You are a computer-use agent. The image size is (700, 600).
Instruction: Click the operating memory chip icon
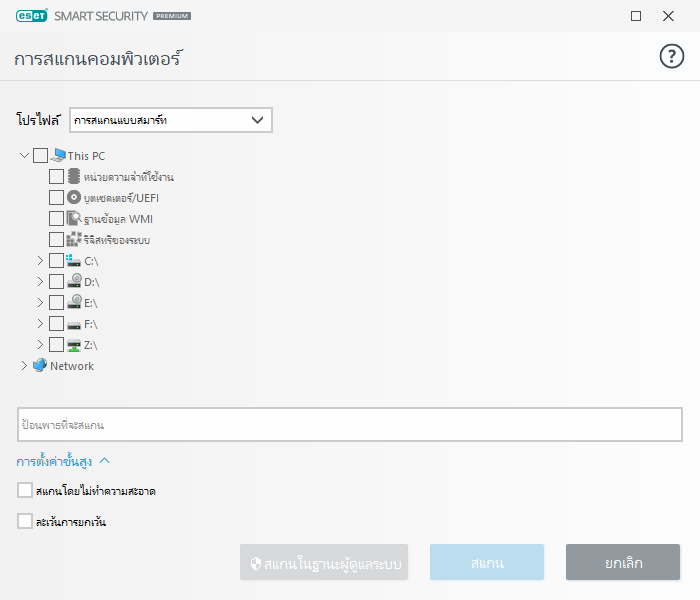click(x=74, y=176)
